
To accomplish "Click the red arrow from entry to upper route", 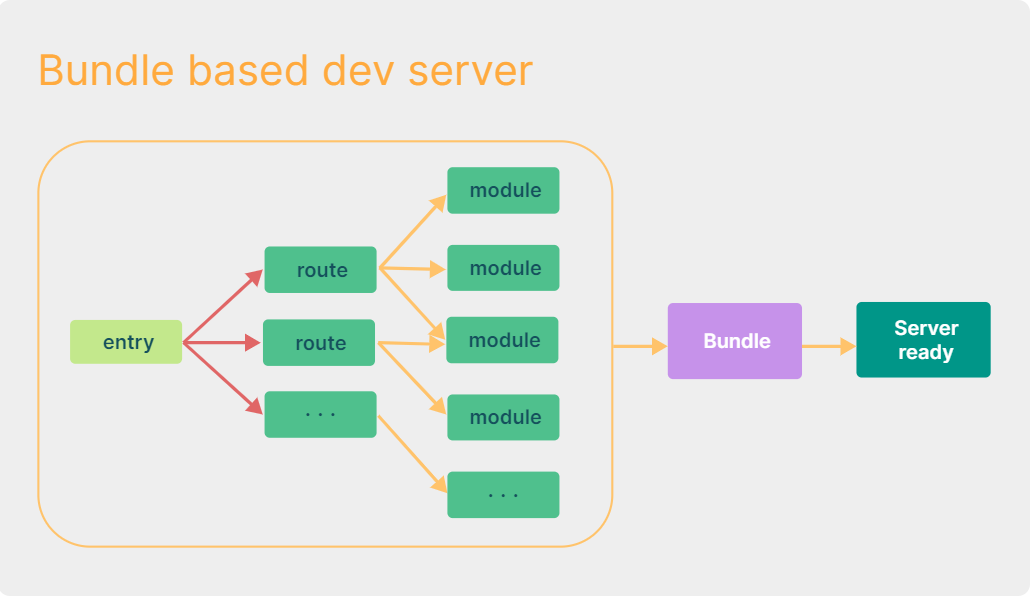I will [x=224, y=306].
